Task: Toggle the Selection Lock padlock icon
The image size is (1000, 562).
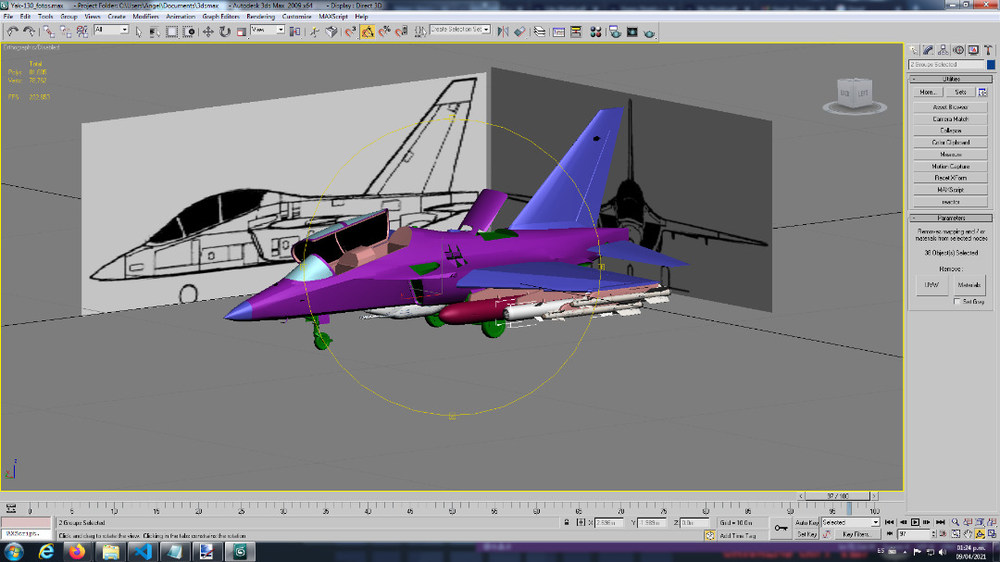Action: point(566,522)
